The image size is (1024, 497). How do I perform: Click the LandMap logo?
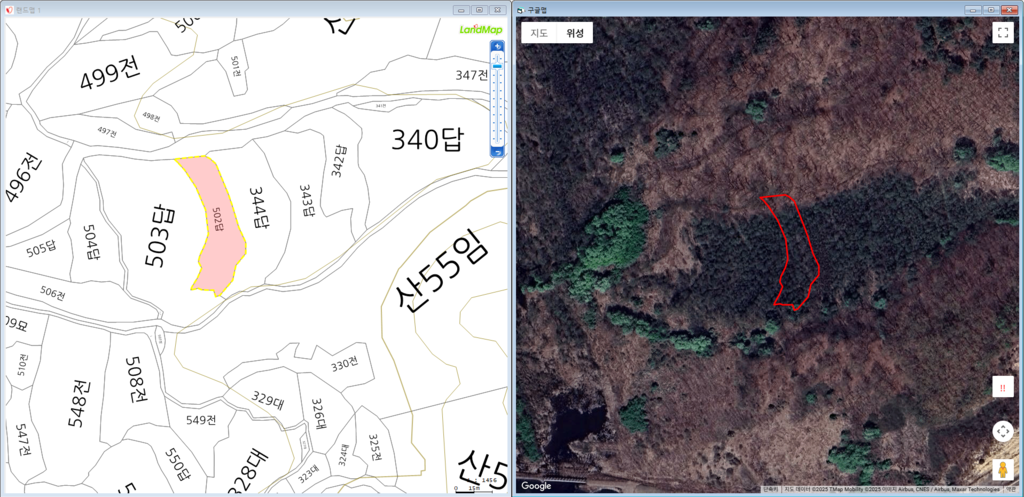[480, 29]
